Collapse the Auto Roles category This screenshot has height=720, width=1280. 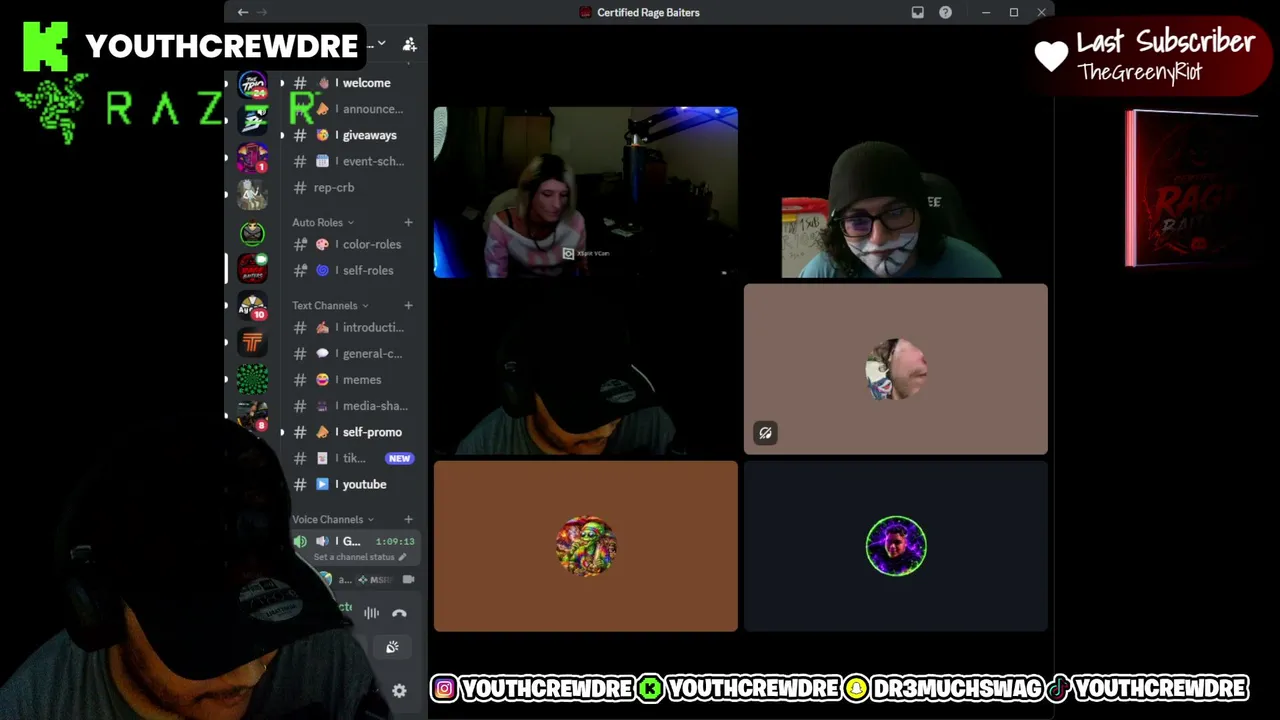[x=323, y=222]
